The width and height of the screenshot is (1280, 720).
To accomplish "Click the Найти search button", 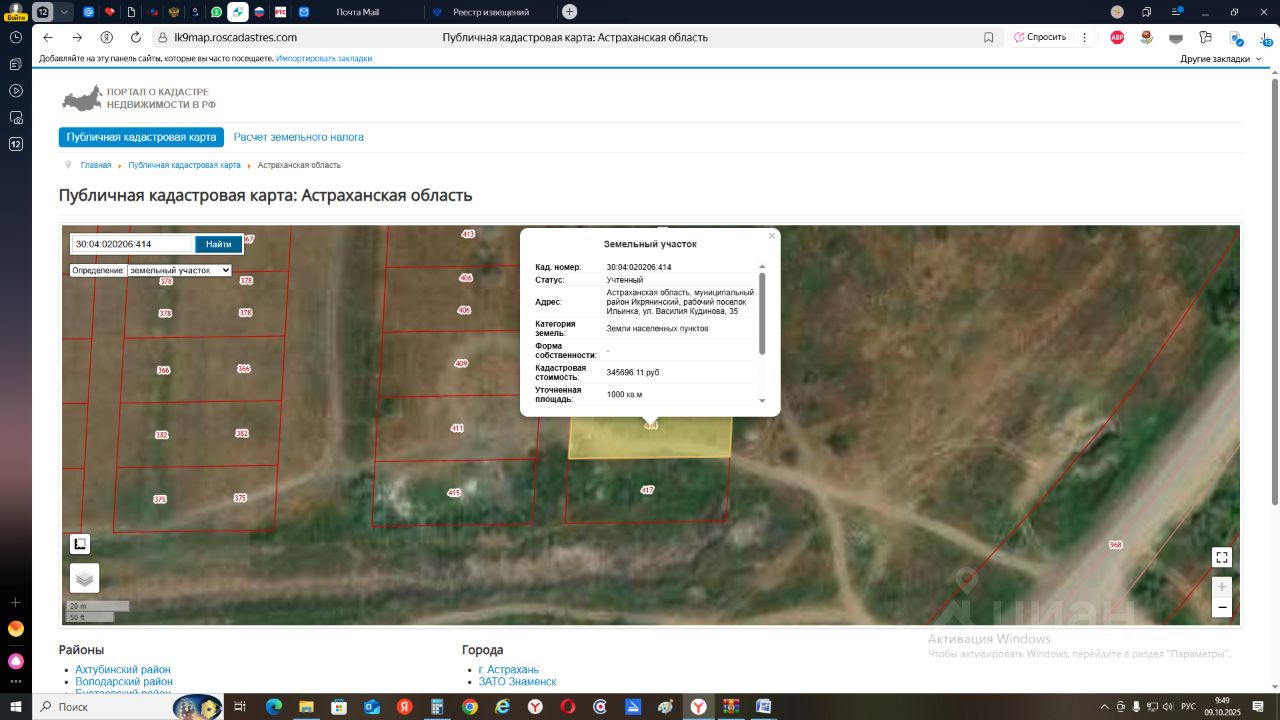I will [x=219, y=244].
